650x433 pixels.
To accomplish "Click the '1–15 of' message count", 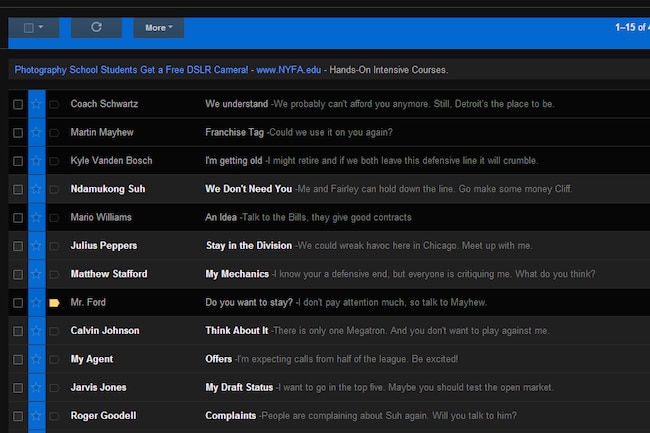I will 632,27.
